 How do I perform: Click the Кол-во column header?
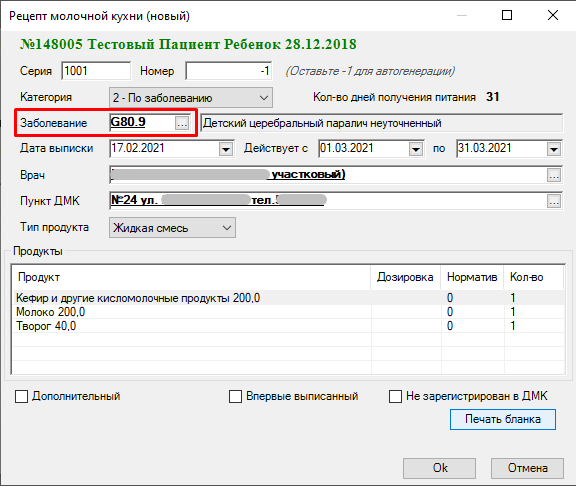pos(534,277)
